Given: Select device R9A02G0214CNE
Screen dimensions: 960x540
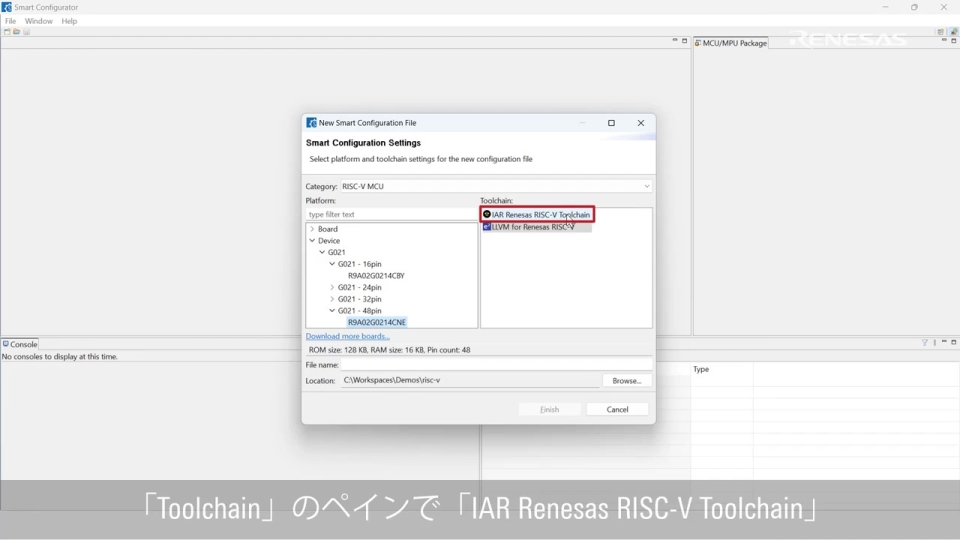Looking at the screenshot, I should tap(377, 322).
